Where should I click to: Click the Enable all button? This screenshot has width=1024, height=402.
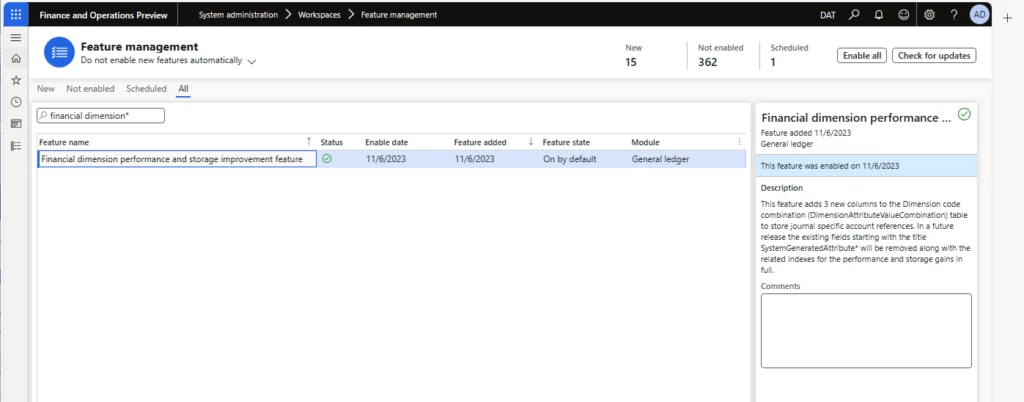tap(861, 56)
